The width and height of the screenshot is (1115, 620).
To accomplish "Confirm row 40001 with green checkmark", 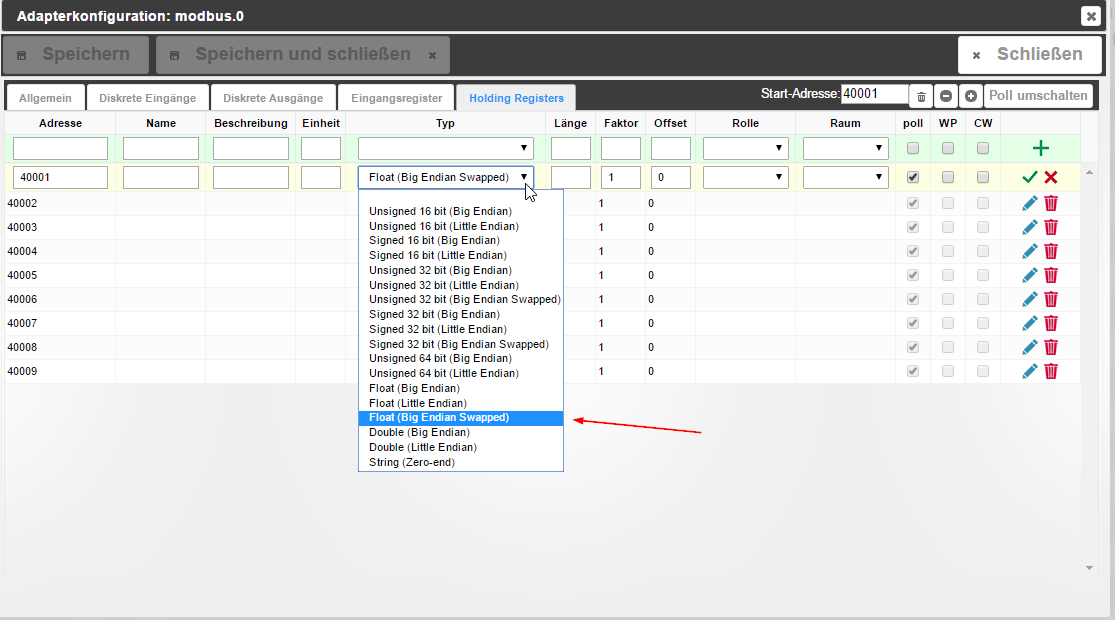I will click(x=1029, y=177).
